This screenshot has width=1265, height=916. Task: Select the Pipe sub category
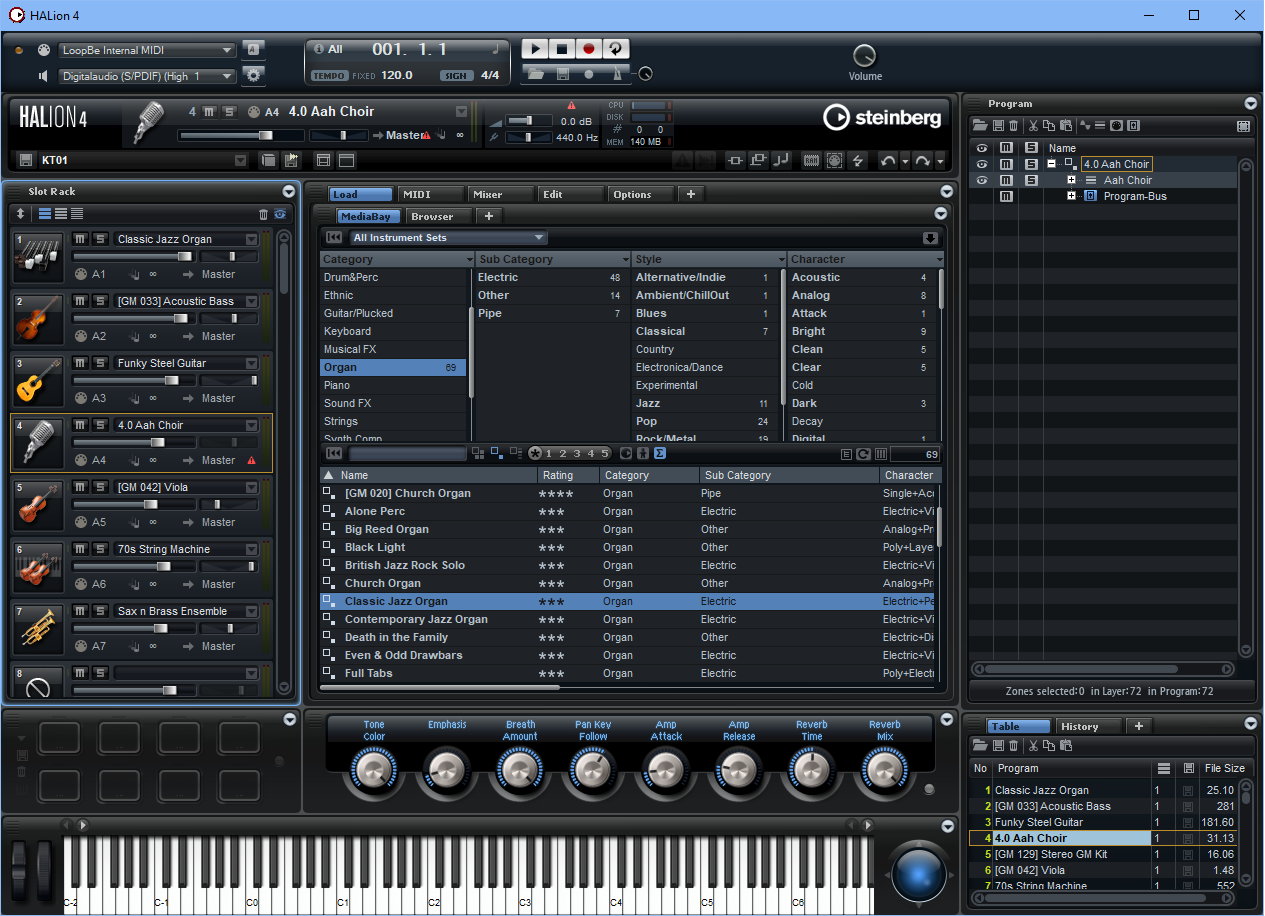pyautogui.click(x=550, y=313)
